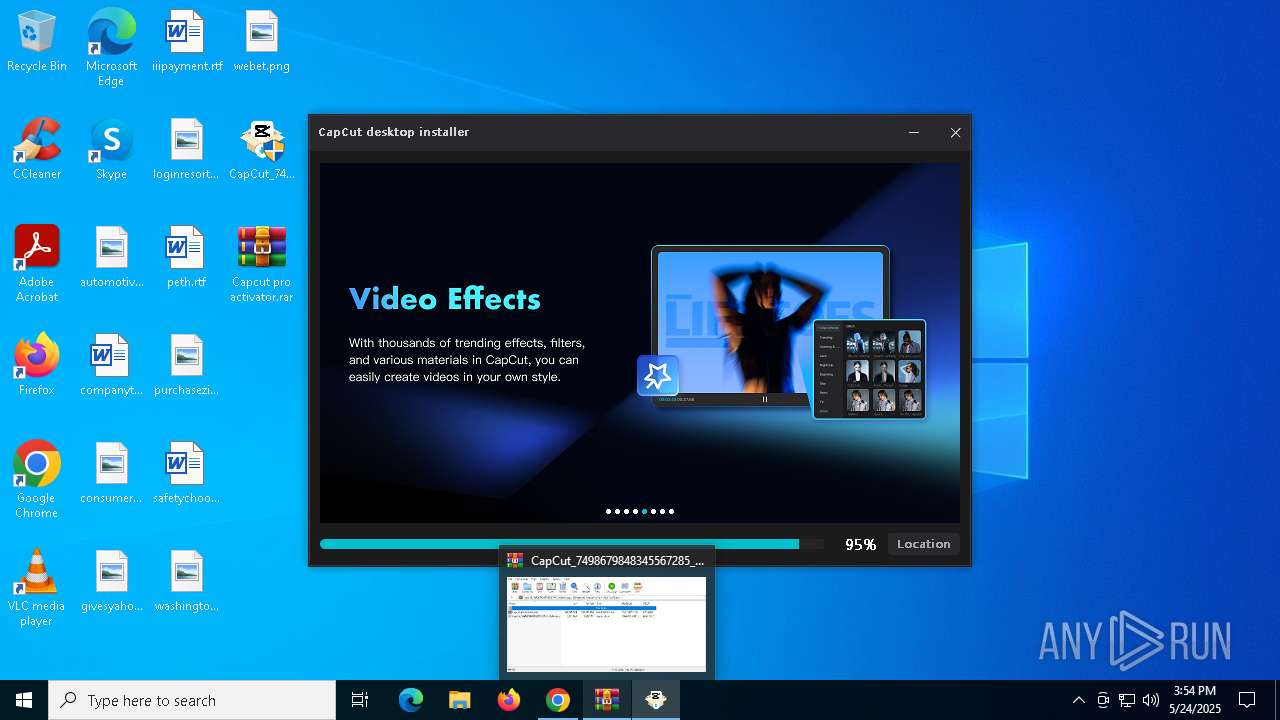This screenshot has height=720, width=1280.
Task: Open CCleaner desktop shortcut
Action: 37,149
